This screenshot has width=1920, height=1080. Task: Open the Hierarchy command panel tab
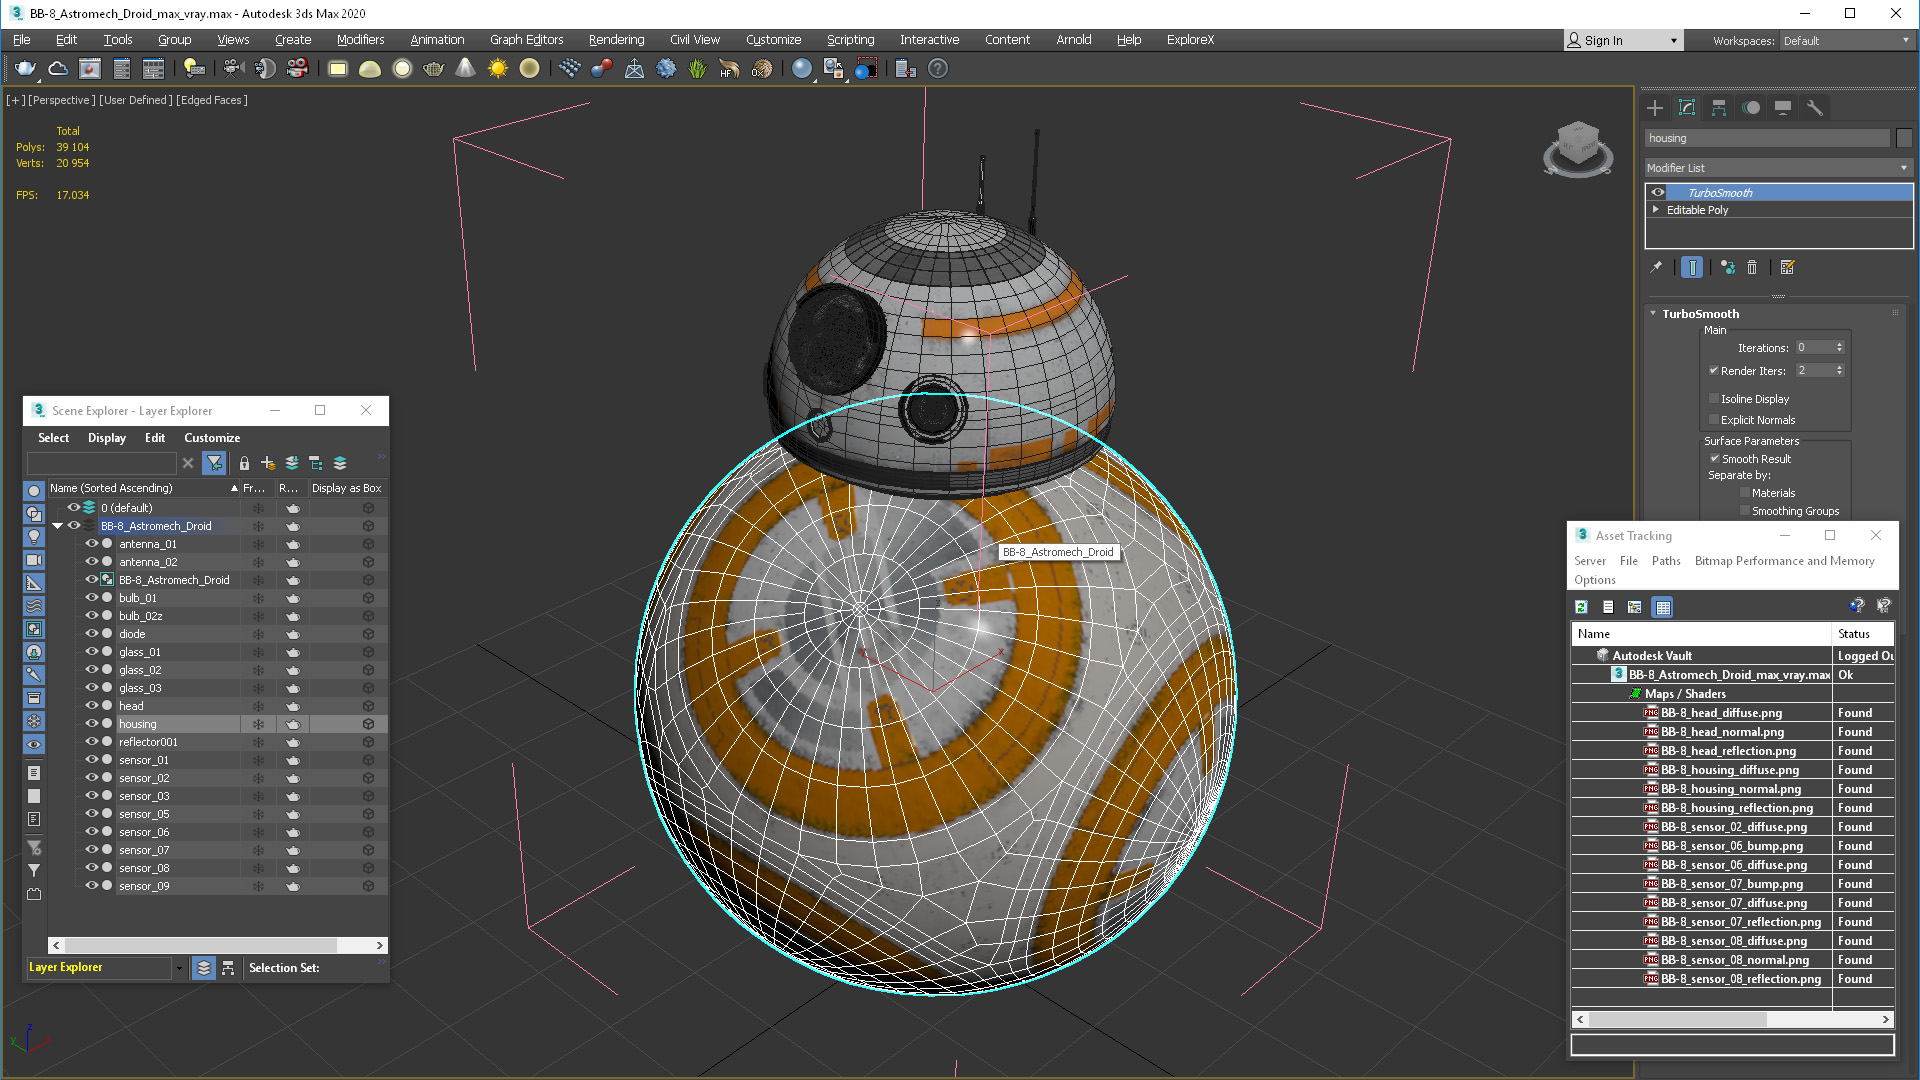click(x=1719, y=108)
